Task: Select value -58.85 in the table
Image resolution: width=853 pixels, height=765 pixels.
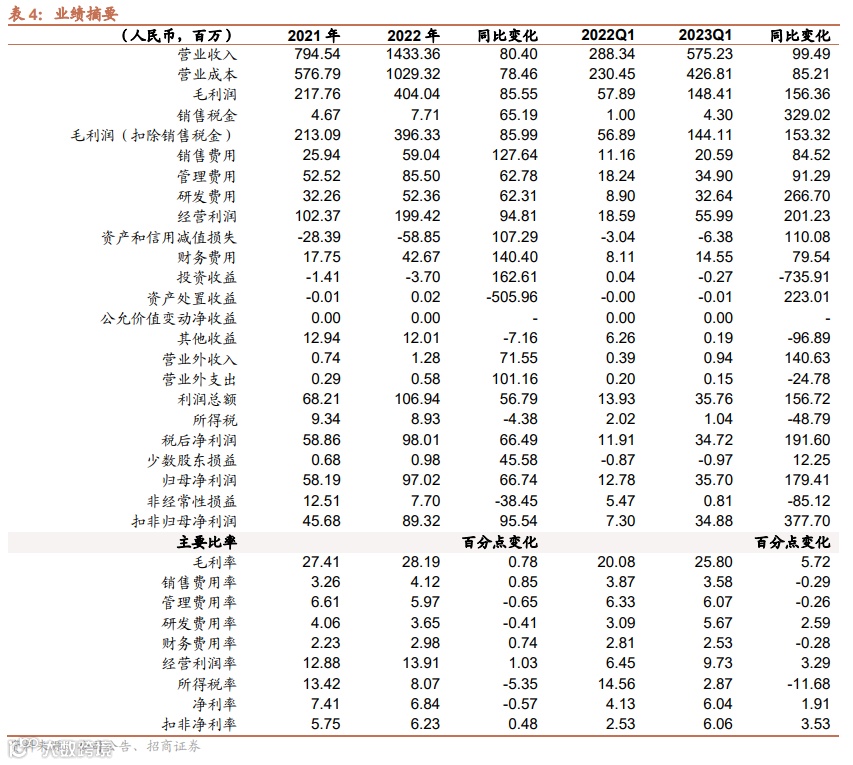Action: [x=418, y=237]
